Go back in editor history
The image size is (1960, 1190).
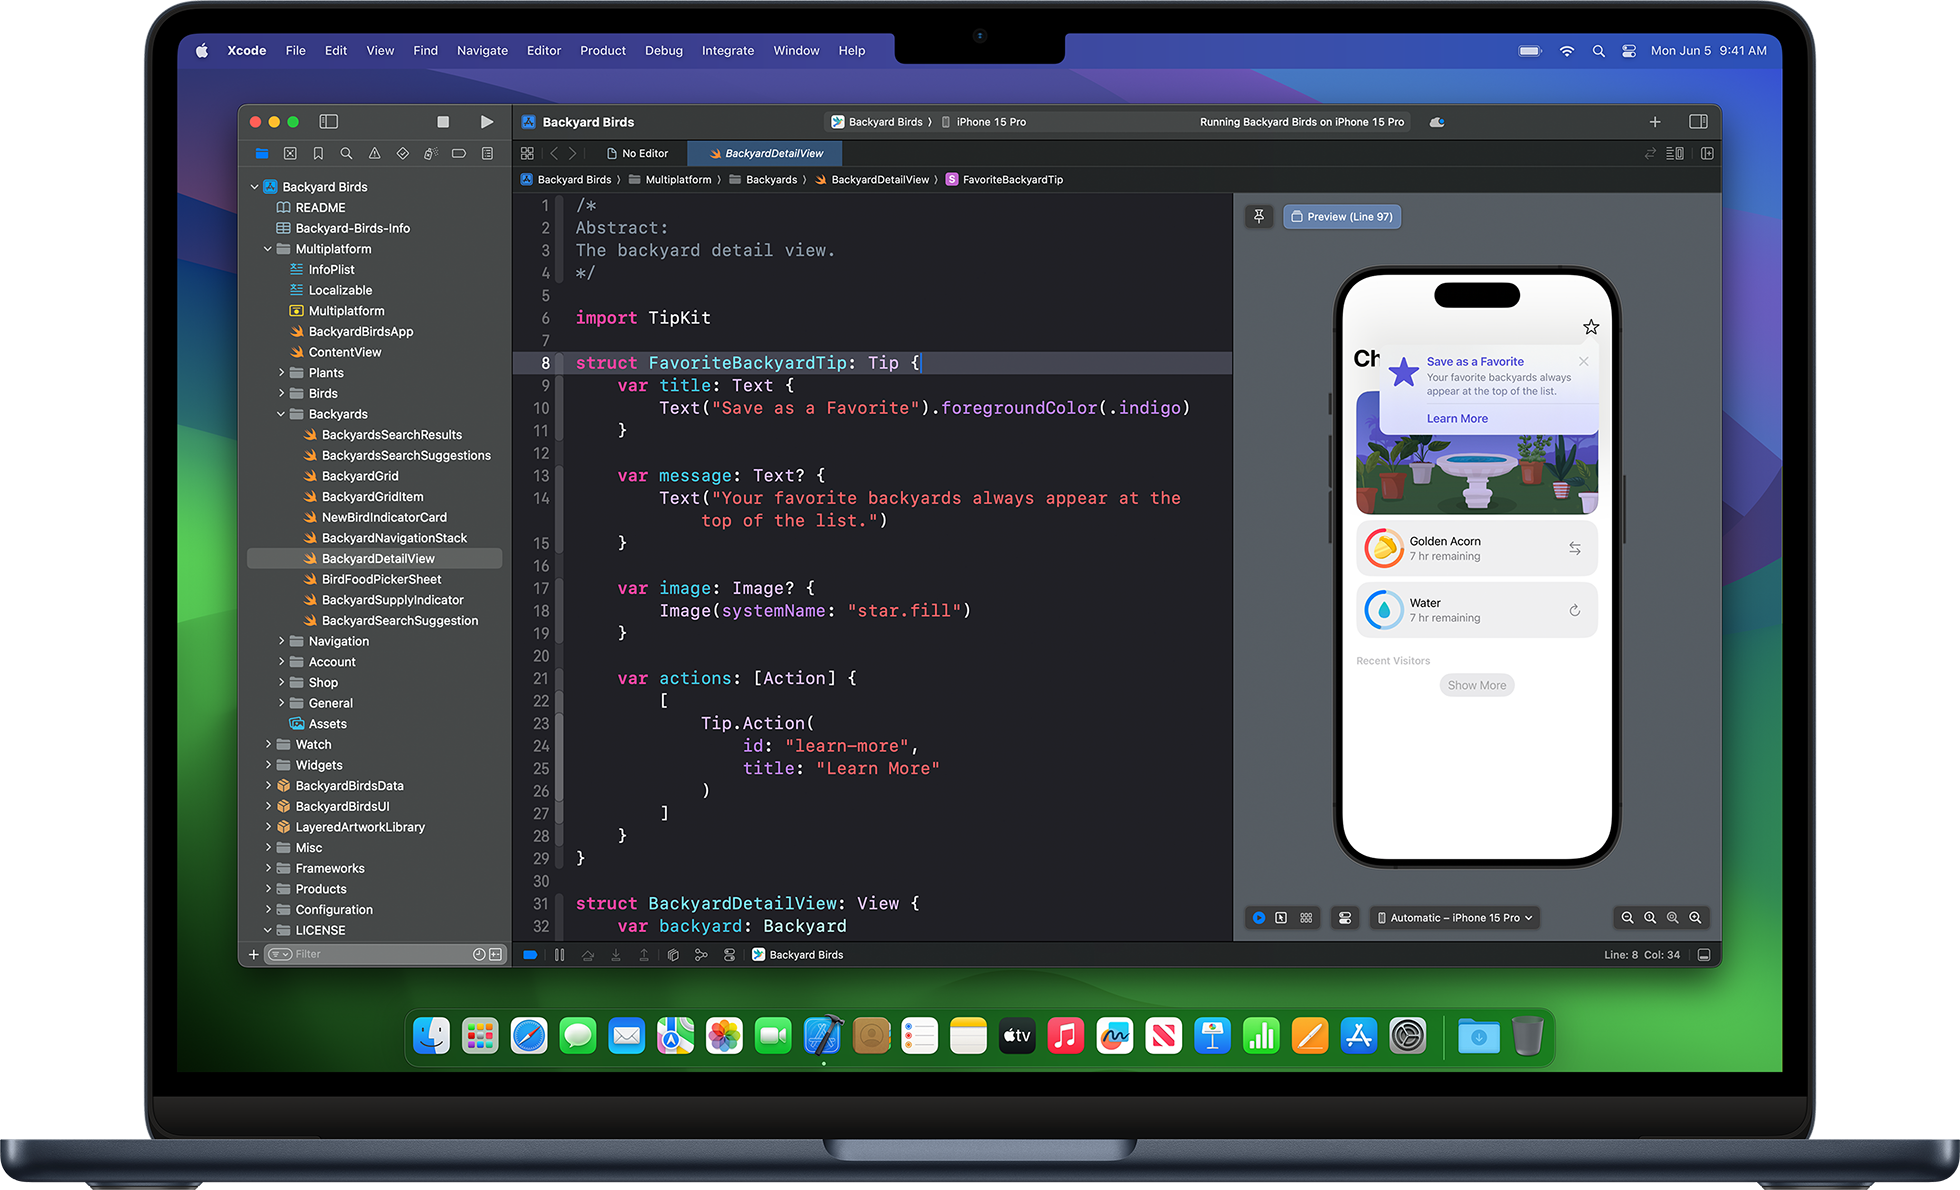(x=553, y=154)
